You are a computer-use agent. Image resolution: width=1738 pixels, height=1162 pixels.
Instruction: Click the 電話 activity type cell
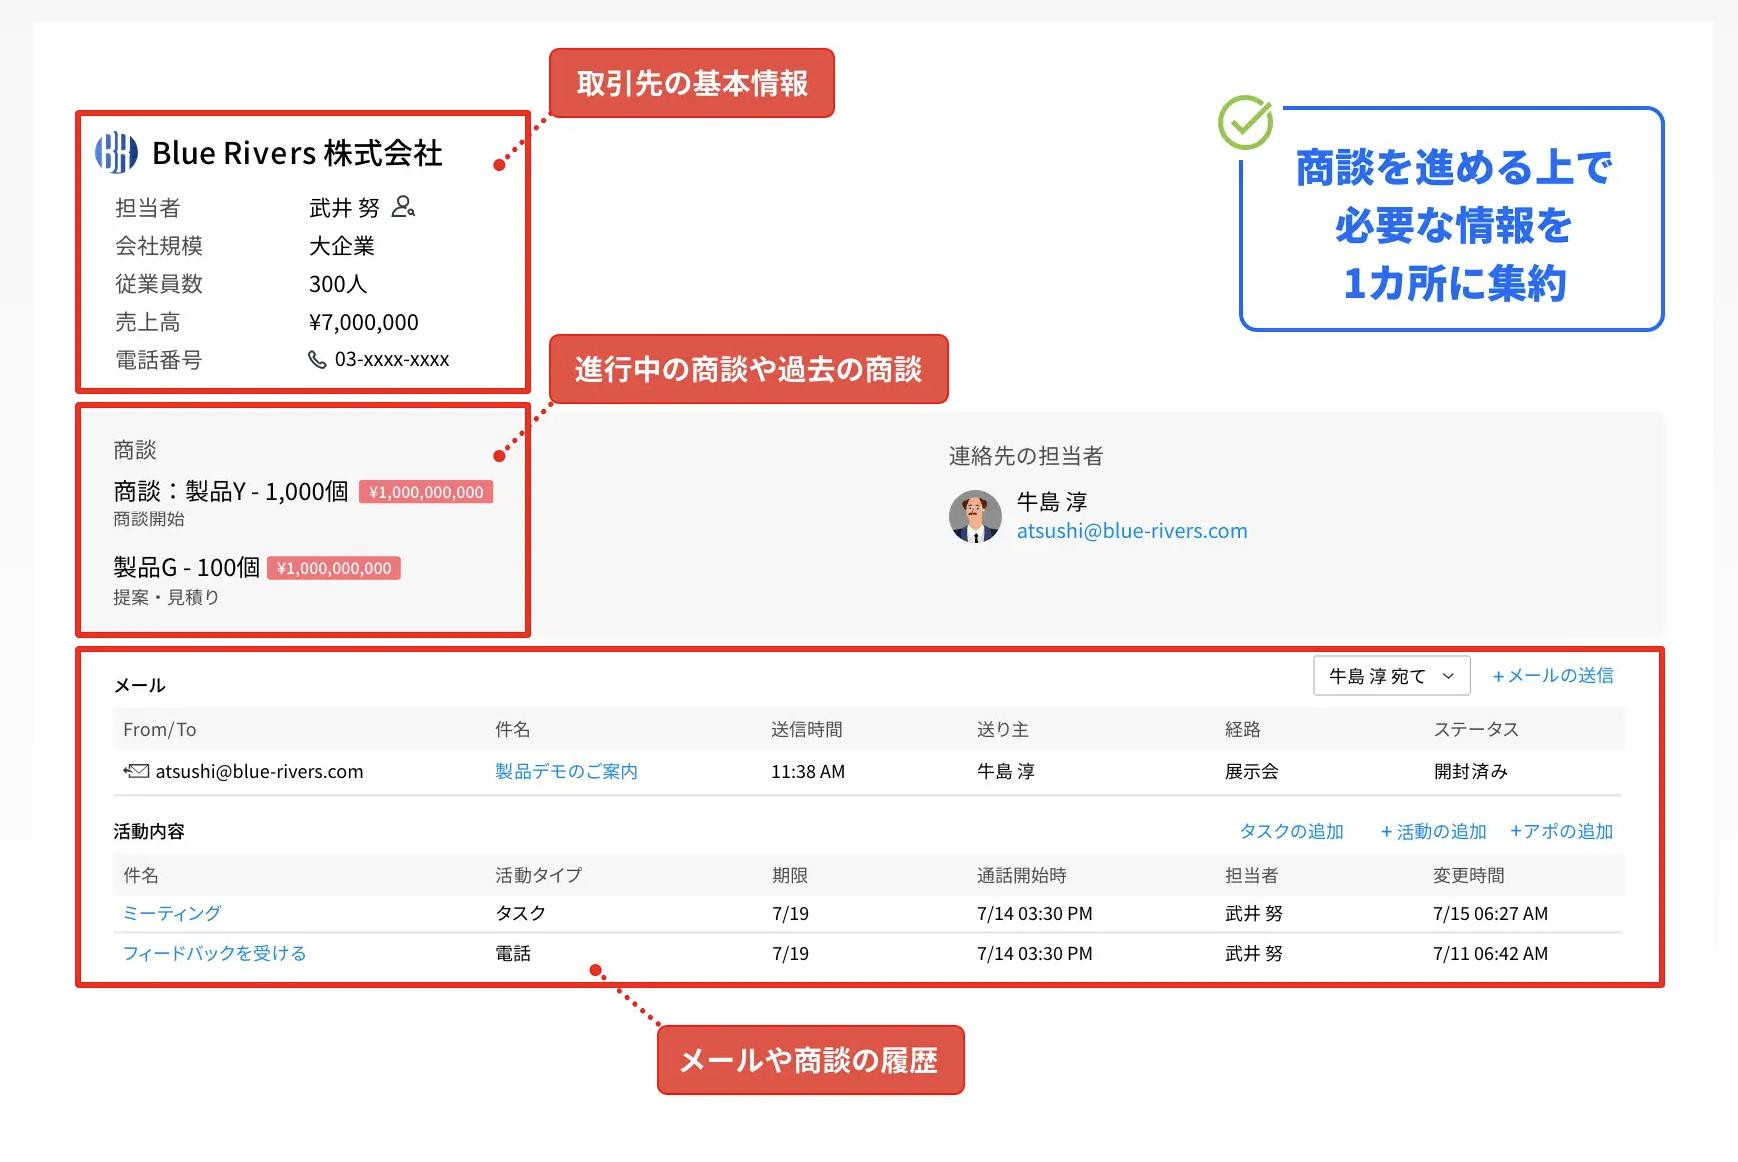(x=513, y=953)
